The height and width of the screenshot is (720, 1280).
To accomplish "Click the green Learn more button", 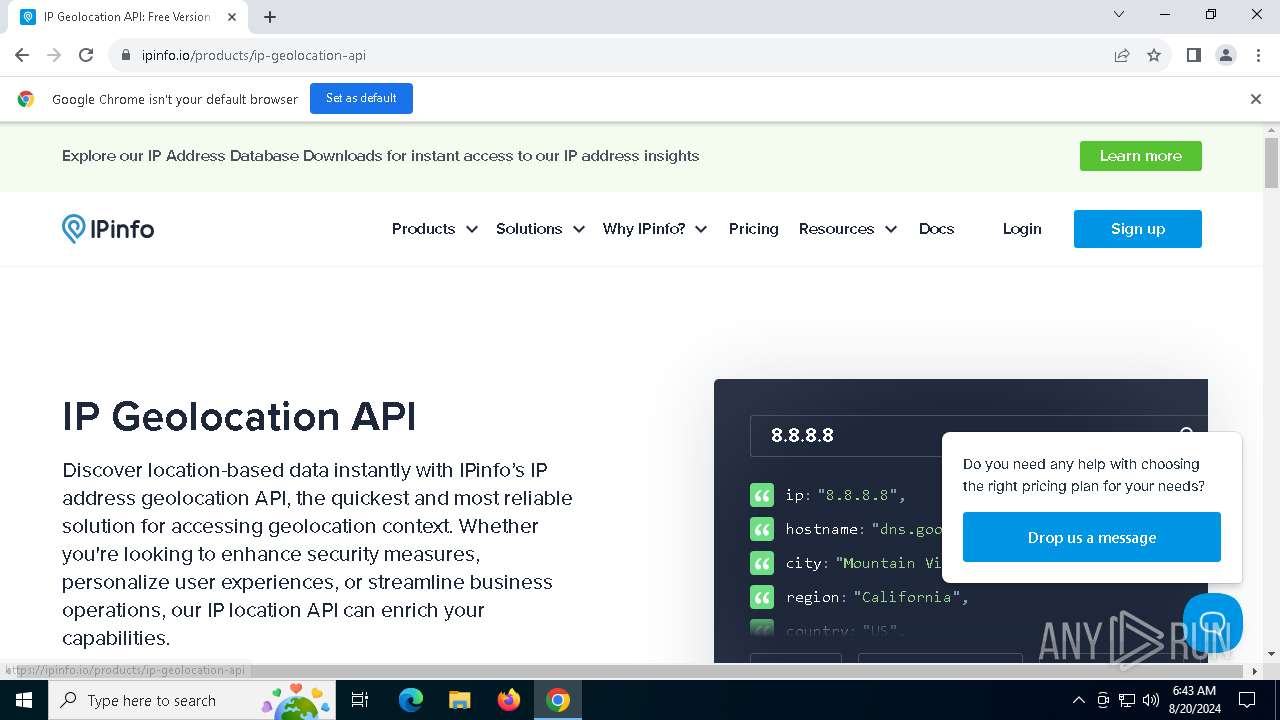I will pos(1141,156).
